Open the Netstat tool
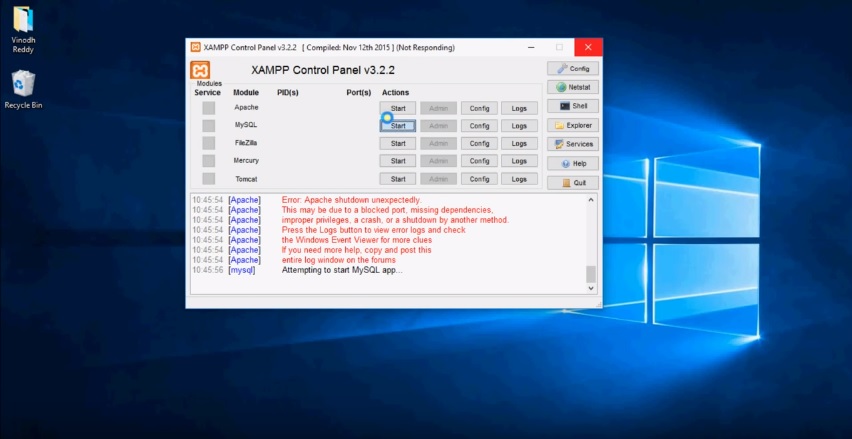The image size is (852, 439). pos(573,87)
